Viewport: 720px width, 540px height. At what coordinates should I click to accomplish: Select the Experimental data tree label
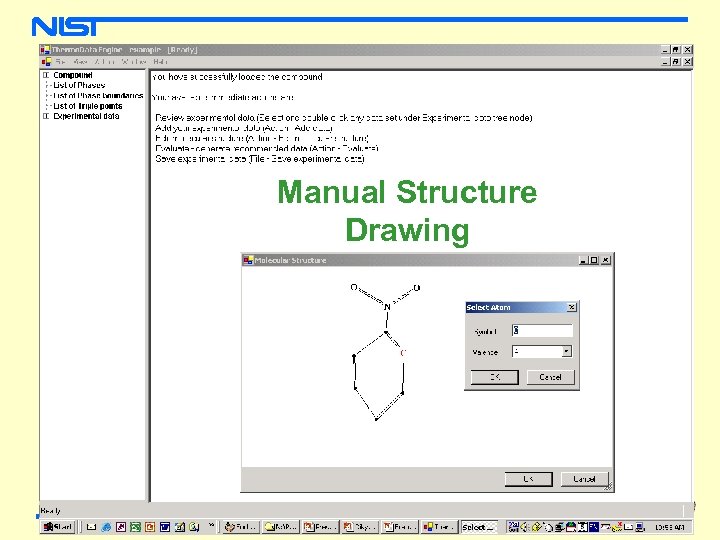click(x=86, y=116)
